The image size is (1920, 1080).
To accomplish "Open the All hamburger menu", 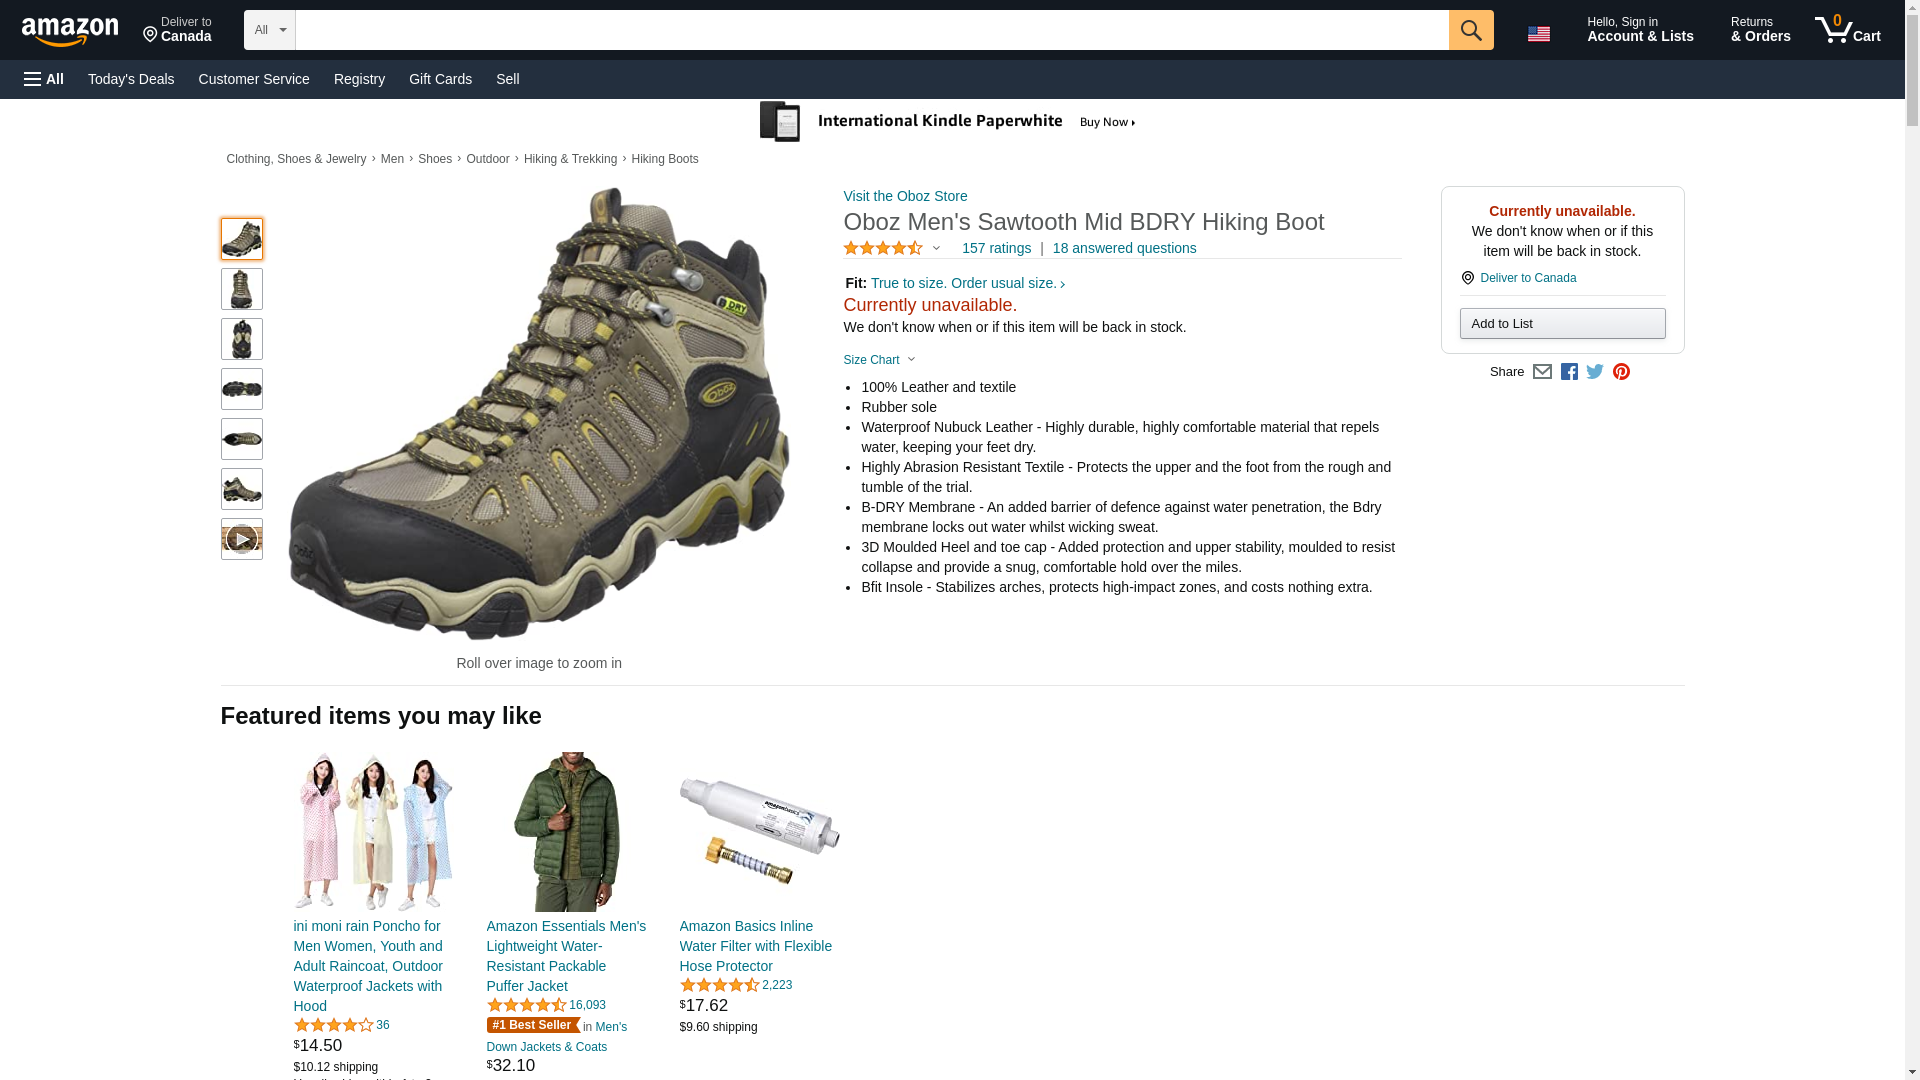I will coord(44,79).
